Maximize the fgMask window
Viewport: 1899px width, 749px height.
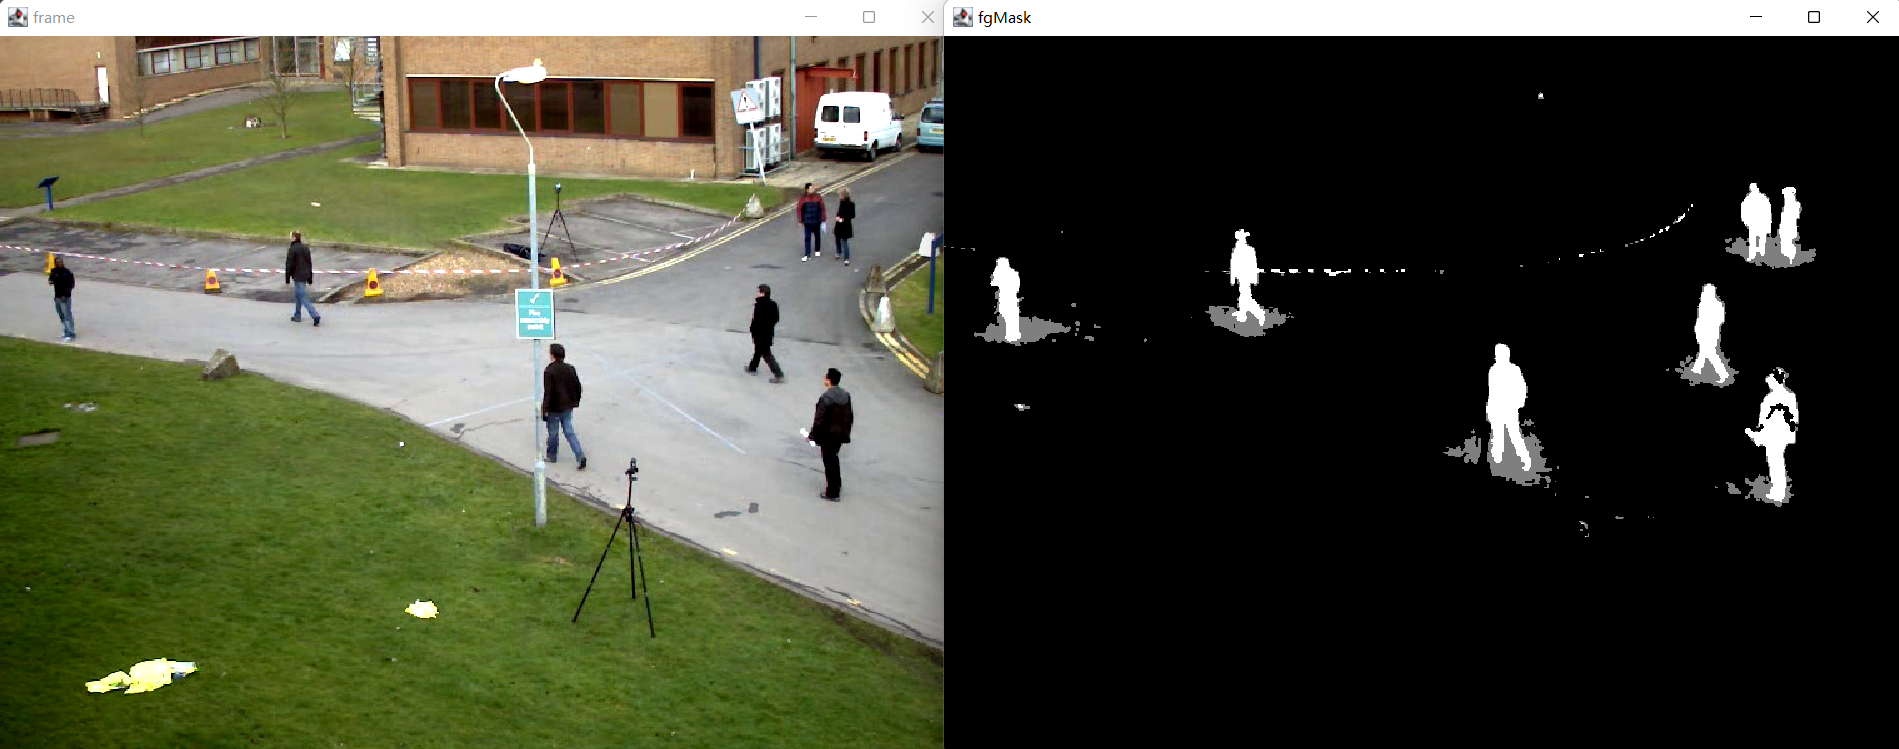click(1814, 17)
